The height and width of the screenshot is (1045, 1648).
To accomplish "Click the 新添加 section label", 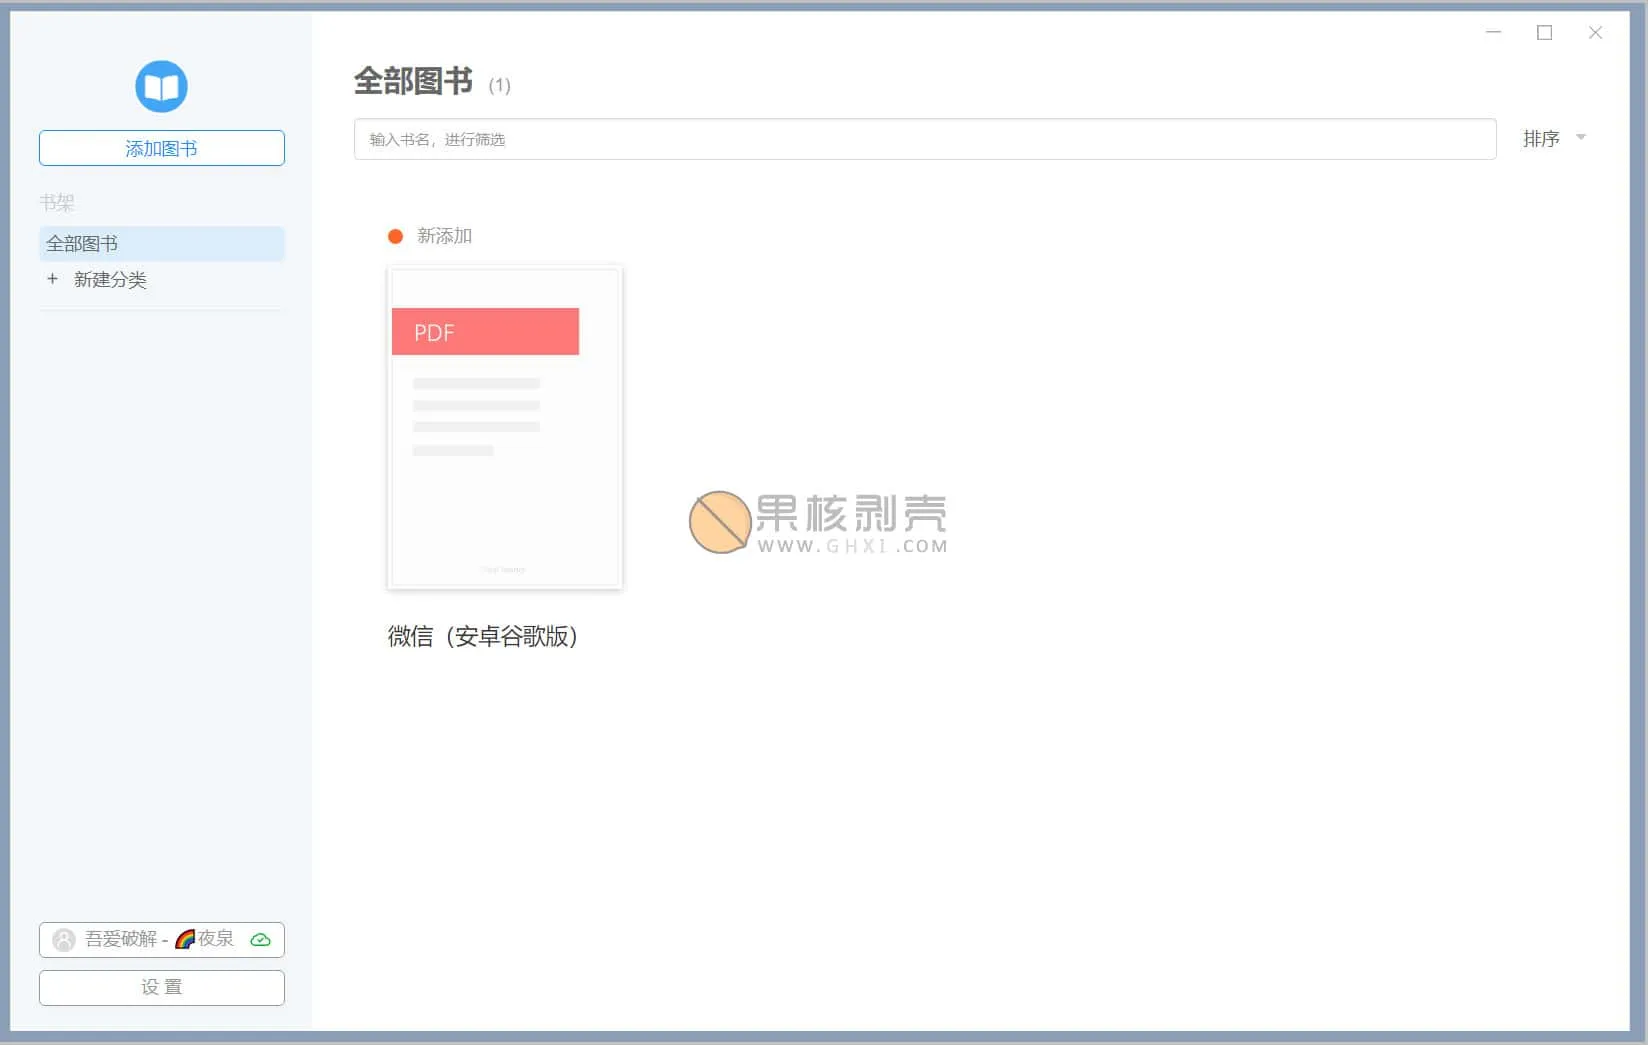I will pyautogui.click(x=444, y=236).
